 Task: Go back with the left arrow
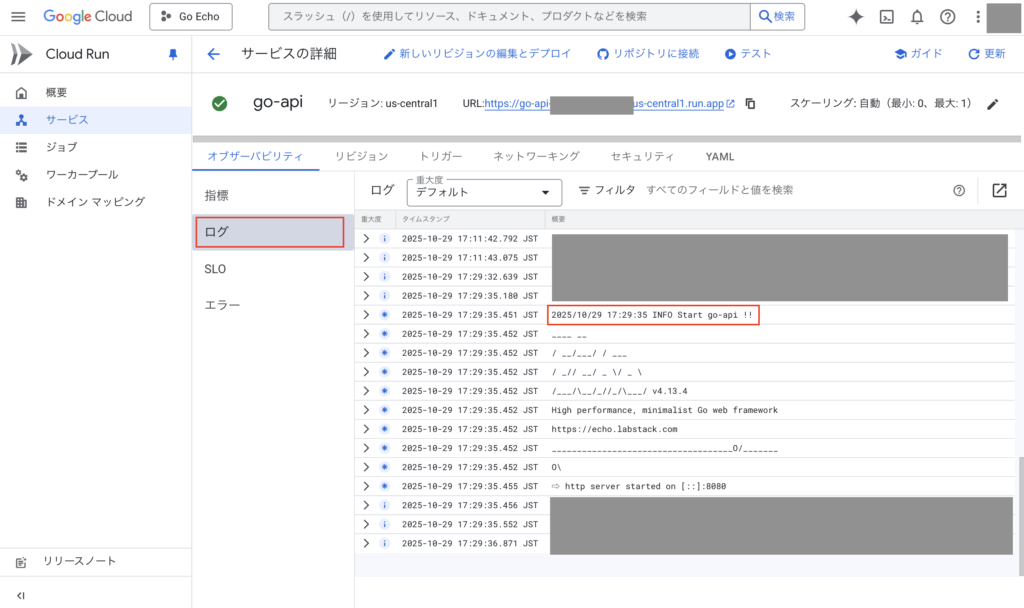(x=213, y=54)
